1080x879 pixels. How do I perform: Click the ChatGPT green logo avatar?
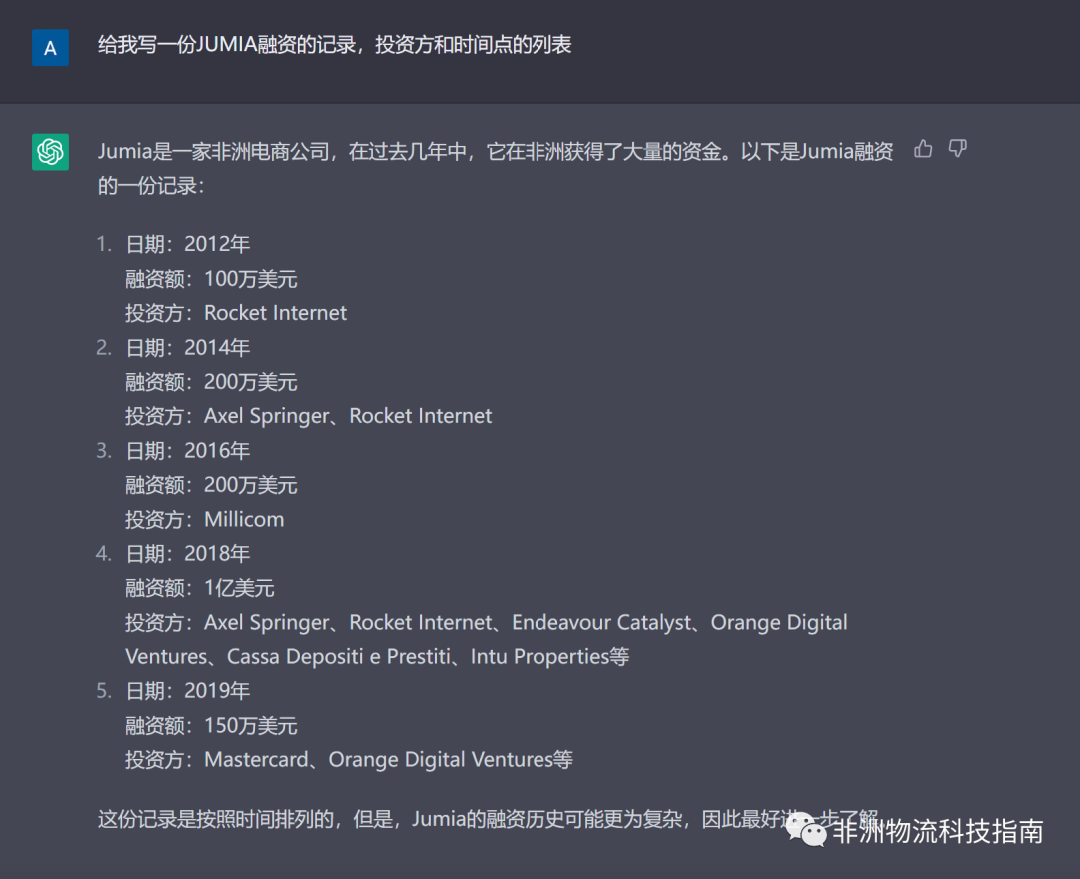[50, 152]
